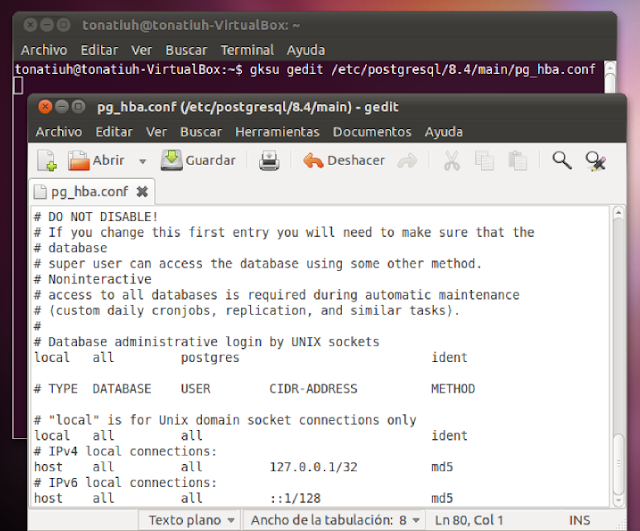Click the Abrir folder icon
This screenshot has width=640, height=531.
pos(79,160)
